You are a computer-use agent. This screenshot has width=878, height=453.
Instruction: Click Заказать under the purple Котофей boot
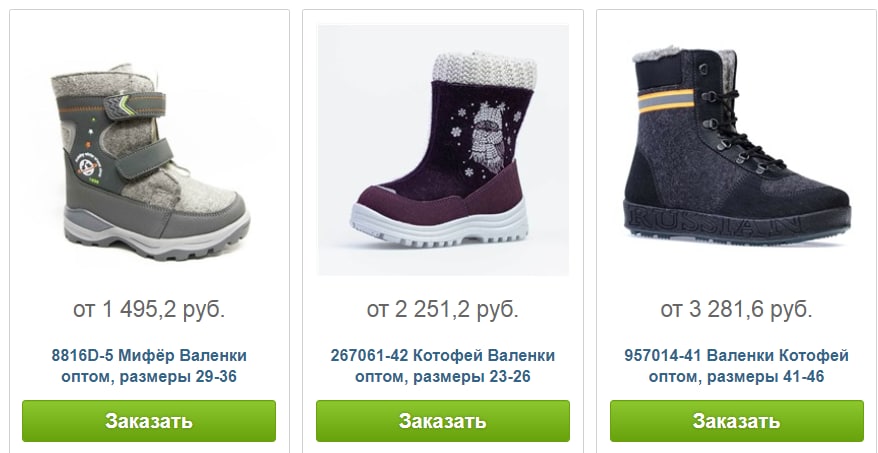[443, 421]
